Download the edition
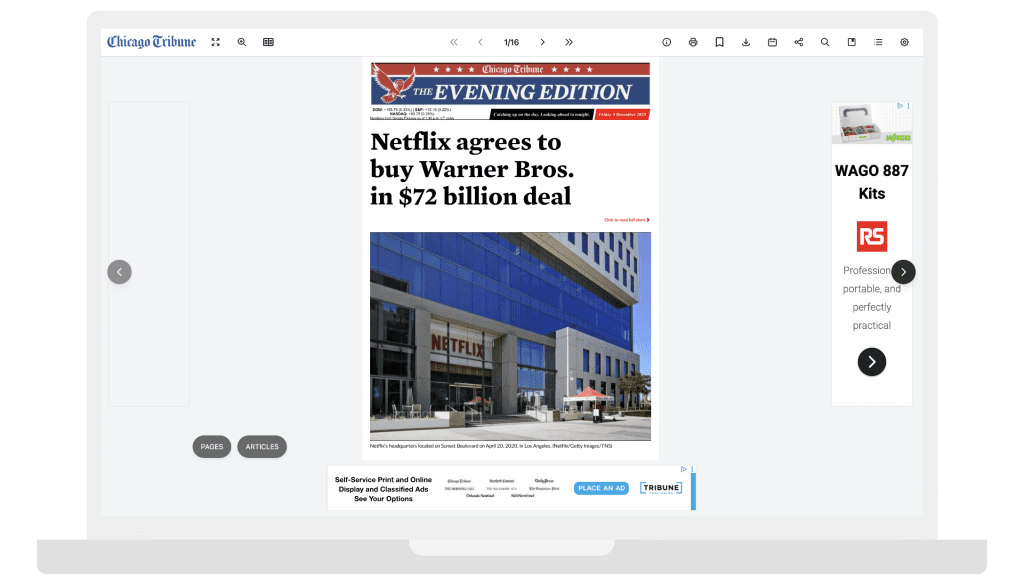The image size is (1024, 585). coord(746,42)
